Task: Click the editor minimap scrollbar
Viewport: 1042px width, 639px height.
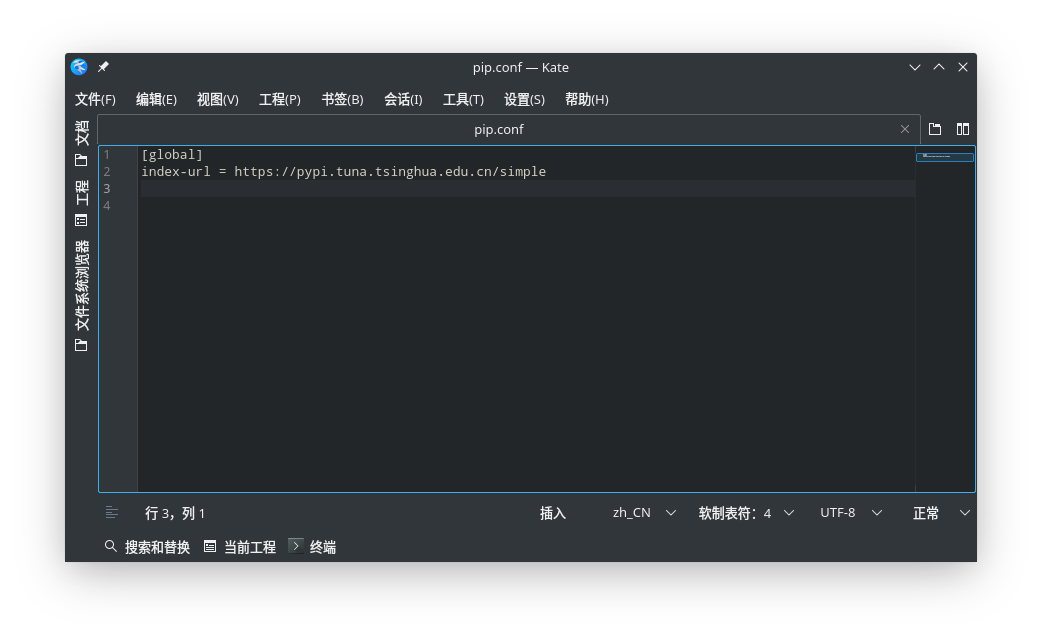Action: tap(944, 157)
